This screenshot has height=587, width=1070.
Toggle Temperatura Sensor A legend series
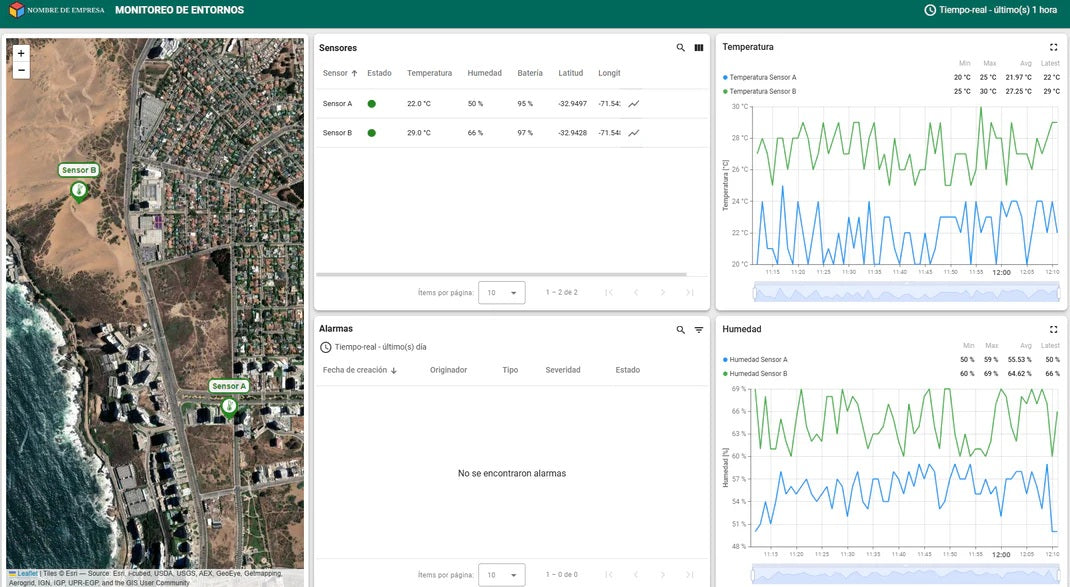pyautogui.click(x=762, y=77)
